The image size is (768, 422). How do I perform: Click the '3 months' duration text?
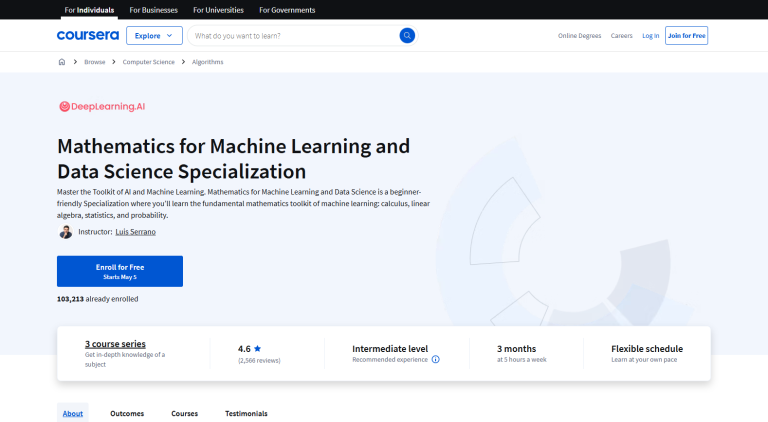click(516, 349)
